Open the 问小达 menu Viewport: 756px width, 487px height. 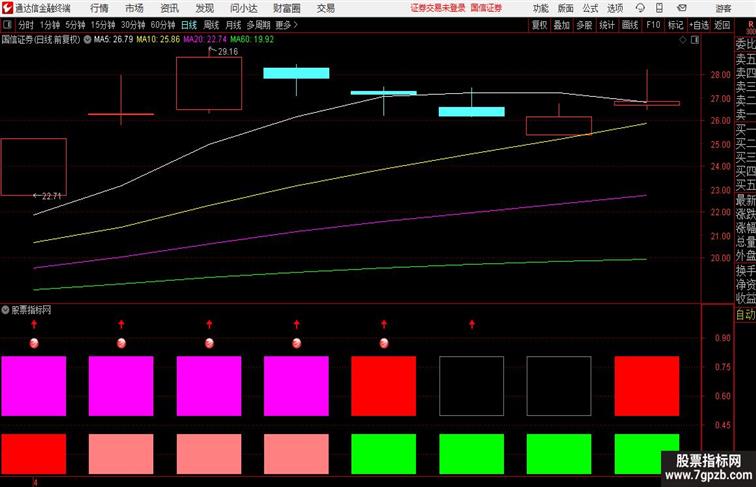pos(243,8)
